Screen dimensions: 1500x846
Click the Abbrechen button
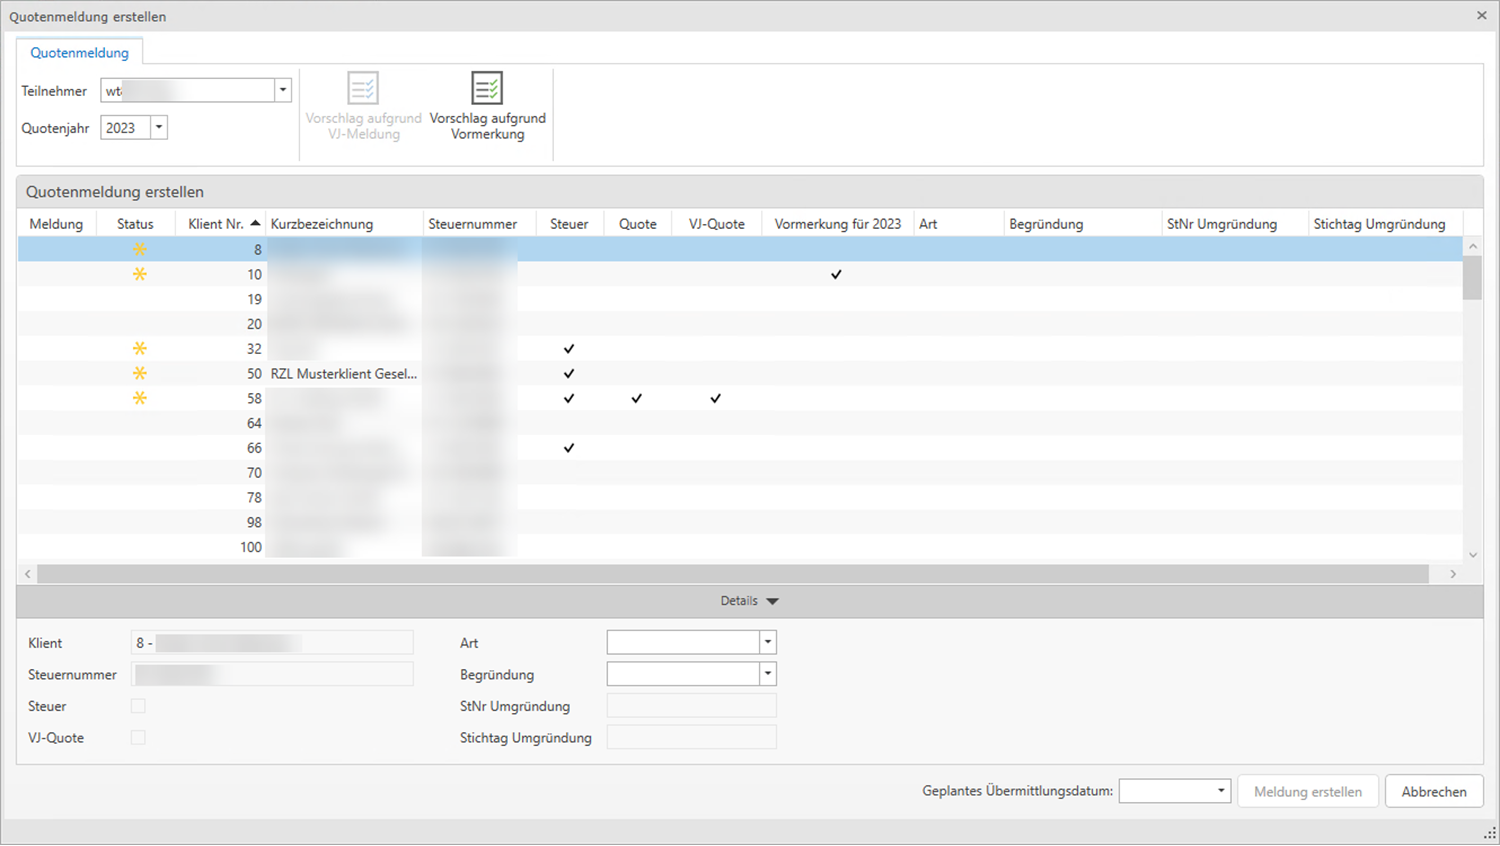click(x=1433, y=791)
